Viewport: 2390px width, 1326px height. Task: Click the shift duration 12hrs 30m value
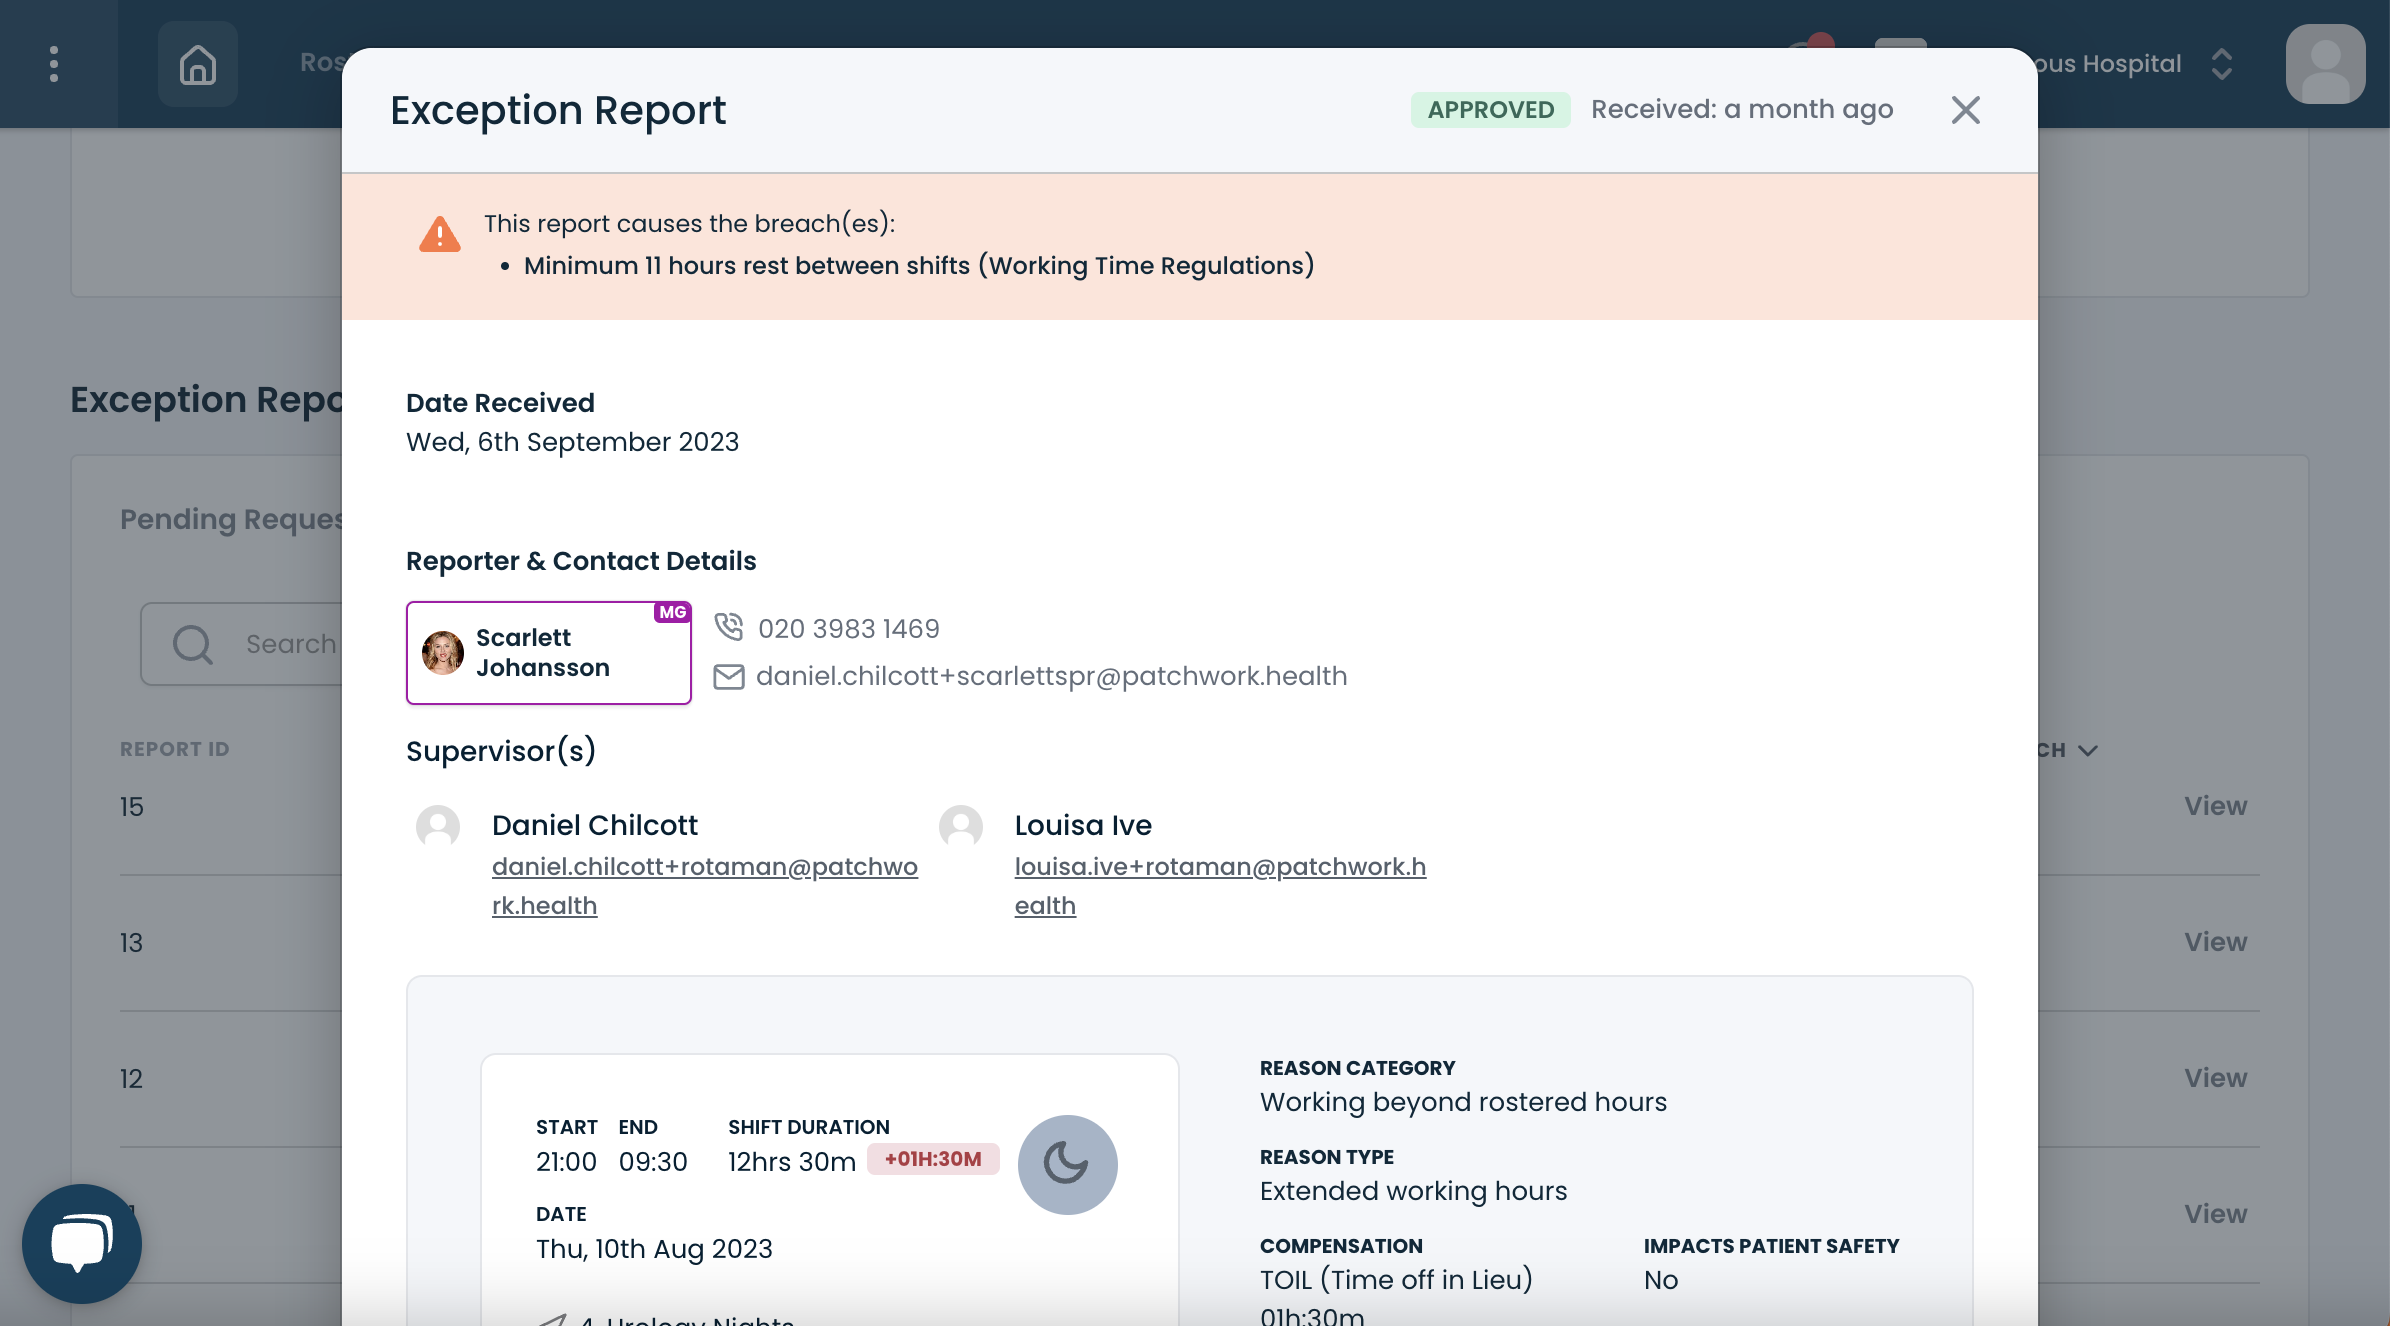click(791, 1162)
